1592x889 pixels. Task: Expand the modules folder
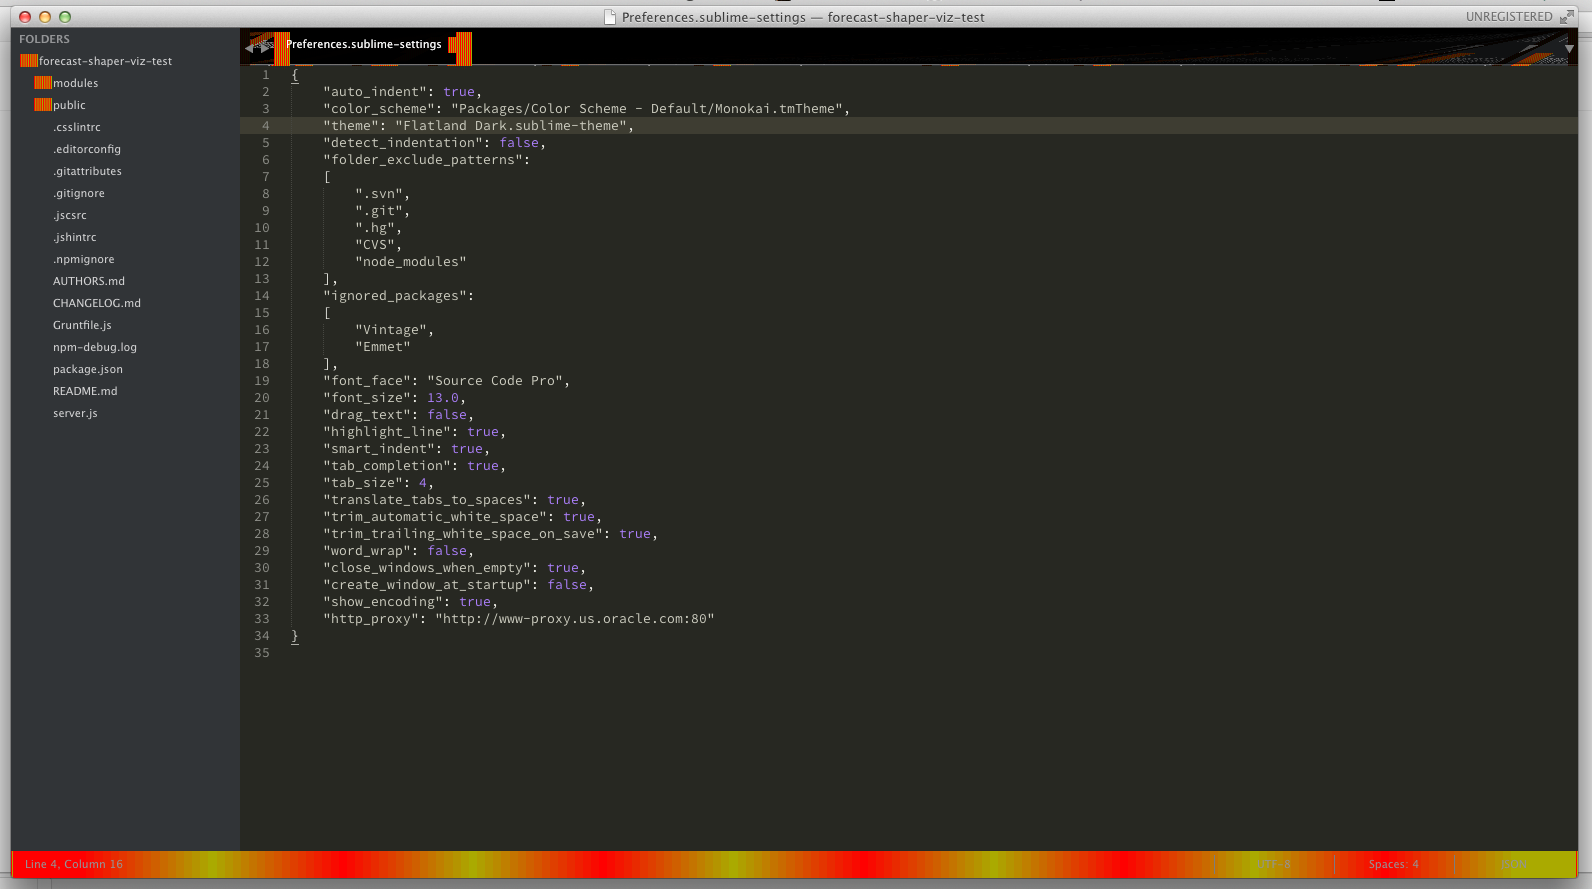[x=43, y=83]
